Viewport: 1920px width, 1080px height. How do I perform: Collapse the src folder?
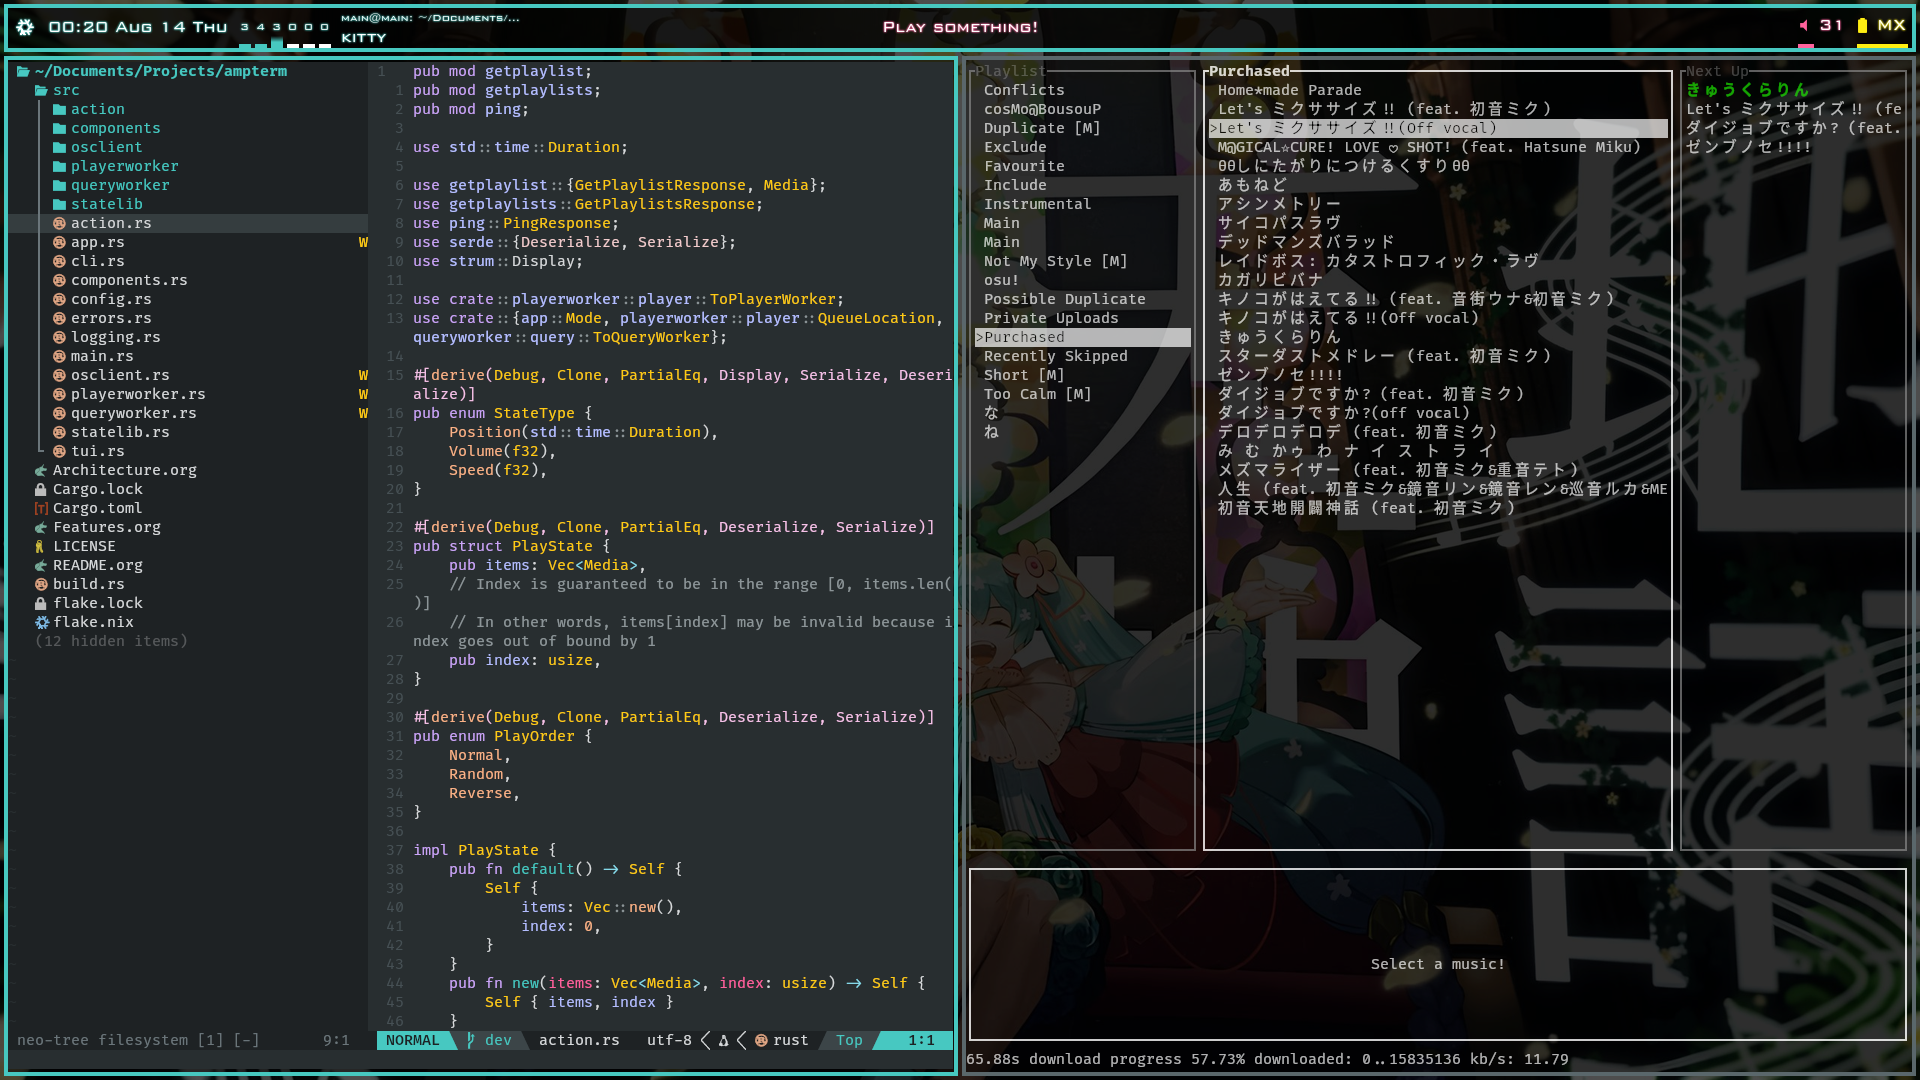pyautogui.click(x=65, y=90)
